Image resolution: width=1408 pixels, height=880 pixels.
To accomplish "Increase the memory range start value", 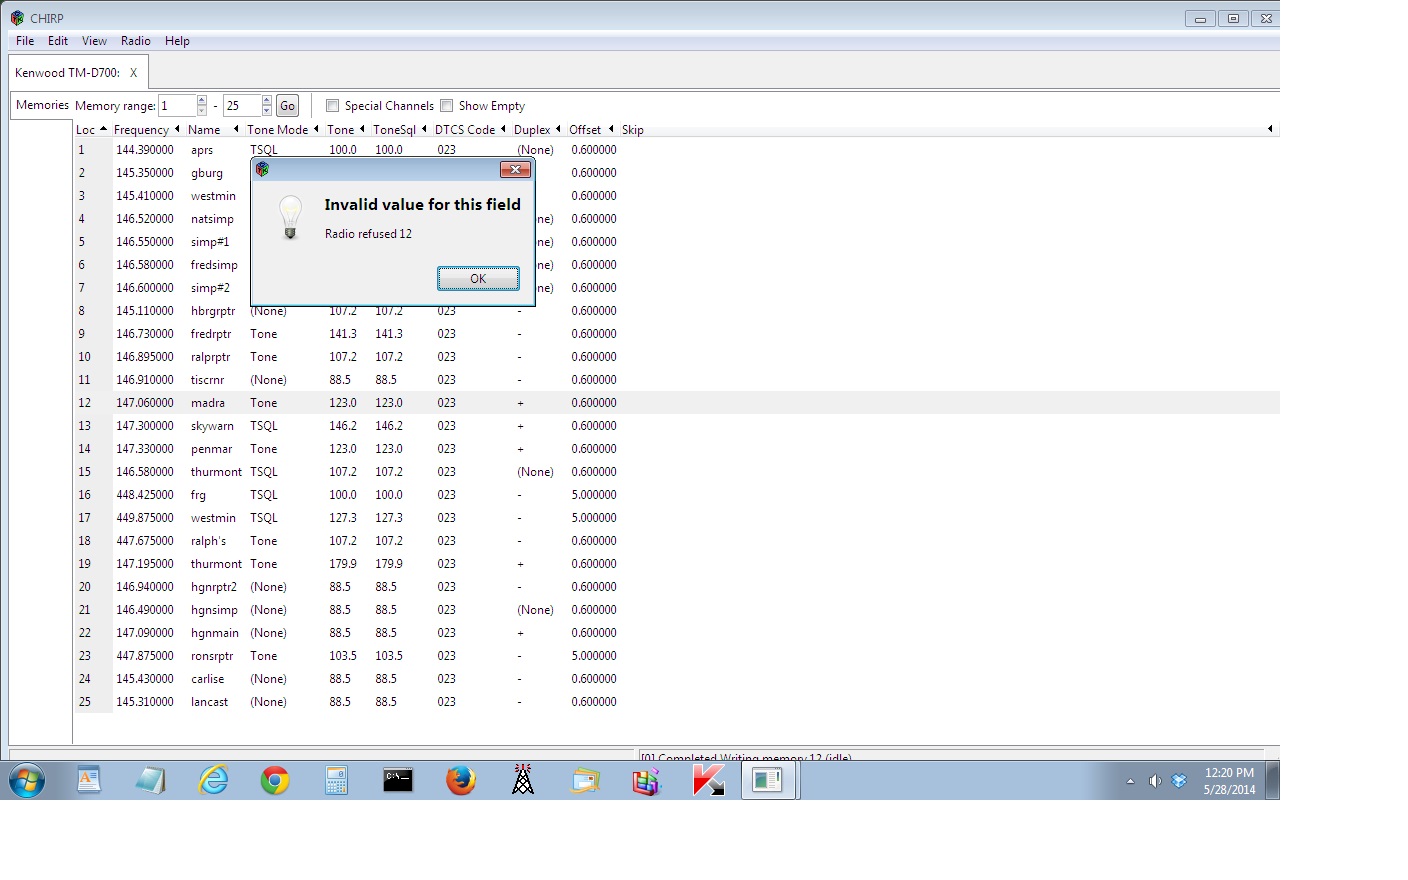I will 202,100.
